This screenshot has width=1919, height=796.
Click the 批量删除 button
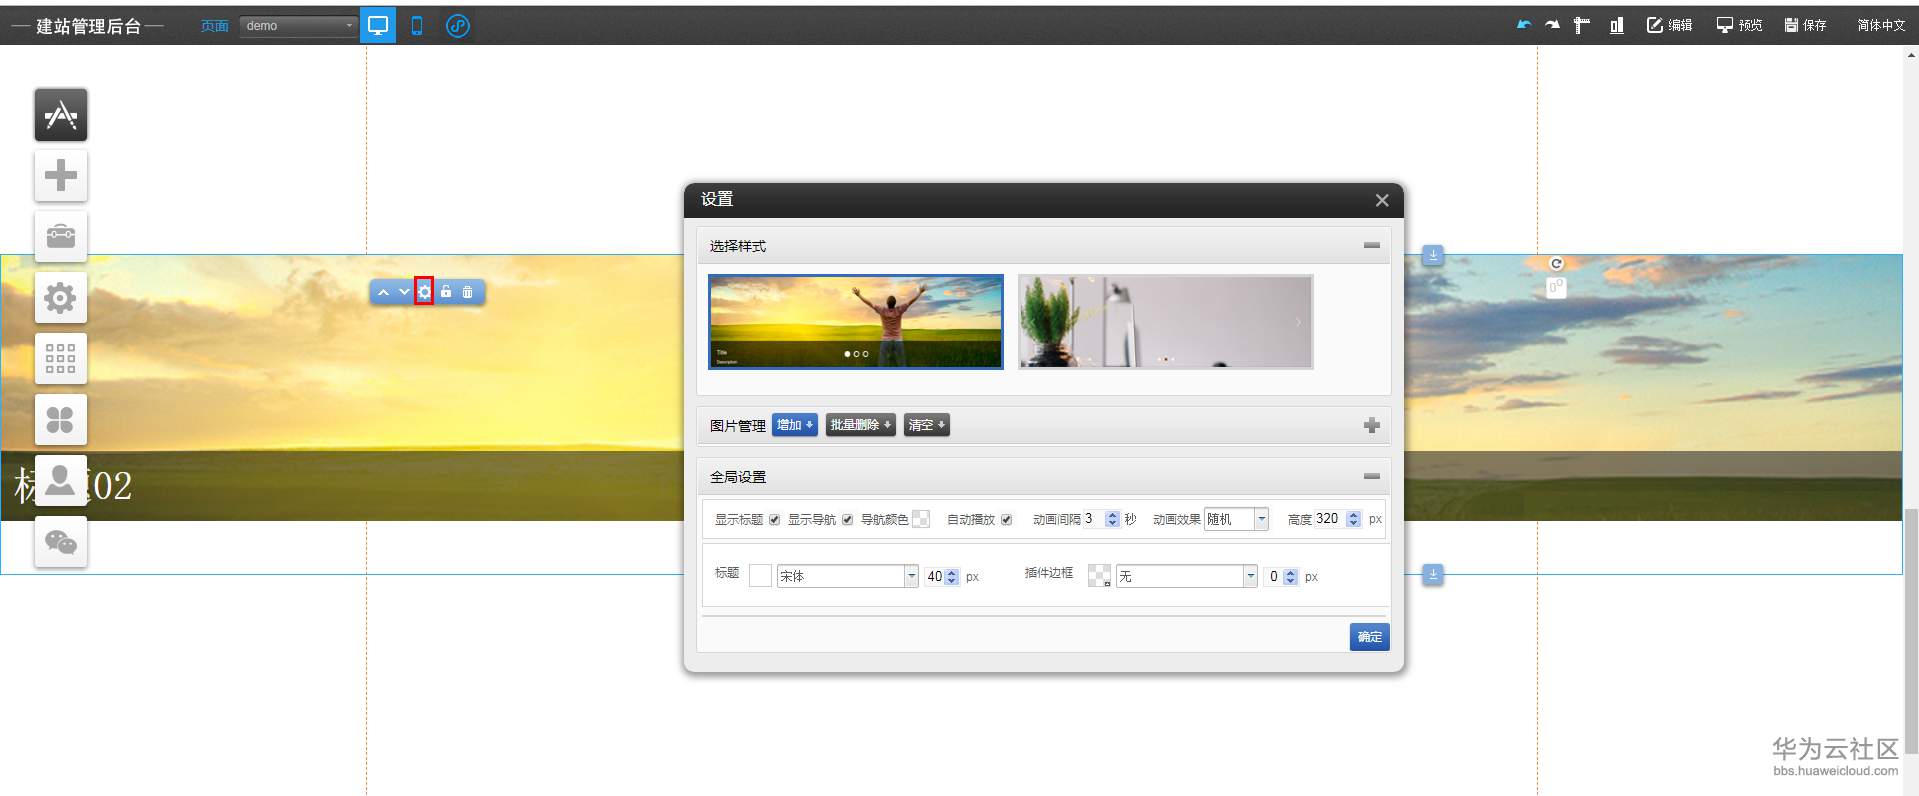(860, 425)
